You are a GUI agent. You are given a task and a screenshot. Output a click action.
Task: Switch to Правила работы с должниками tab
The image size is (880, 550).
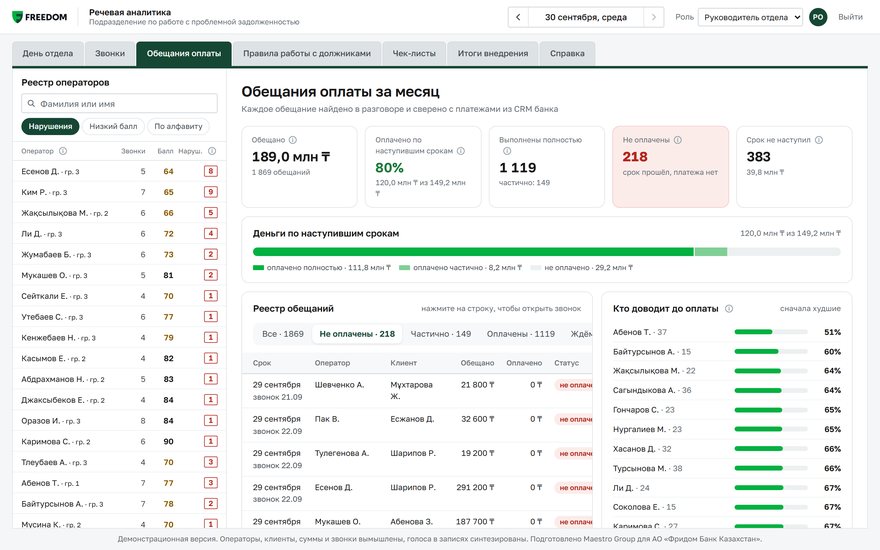coord(307,53)
